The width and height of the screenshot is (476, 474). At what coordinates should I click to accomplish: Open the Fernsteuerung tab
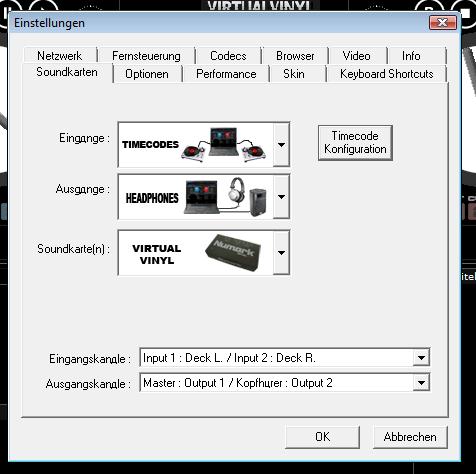pos(146,56)
